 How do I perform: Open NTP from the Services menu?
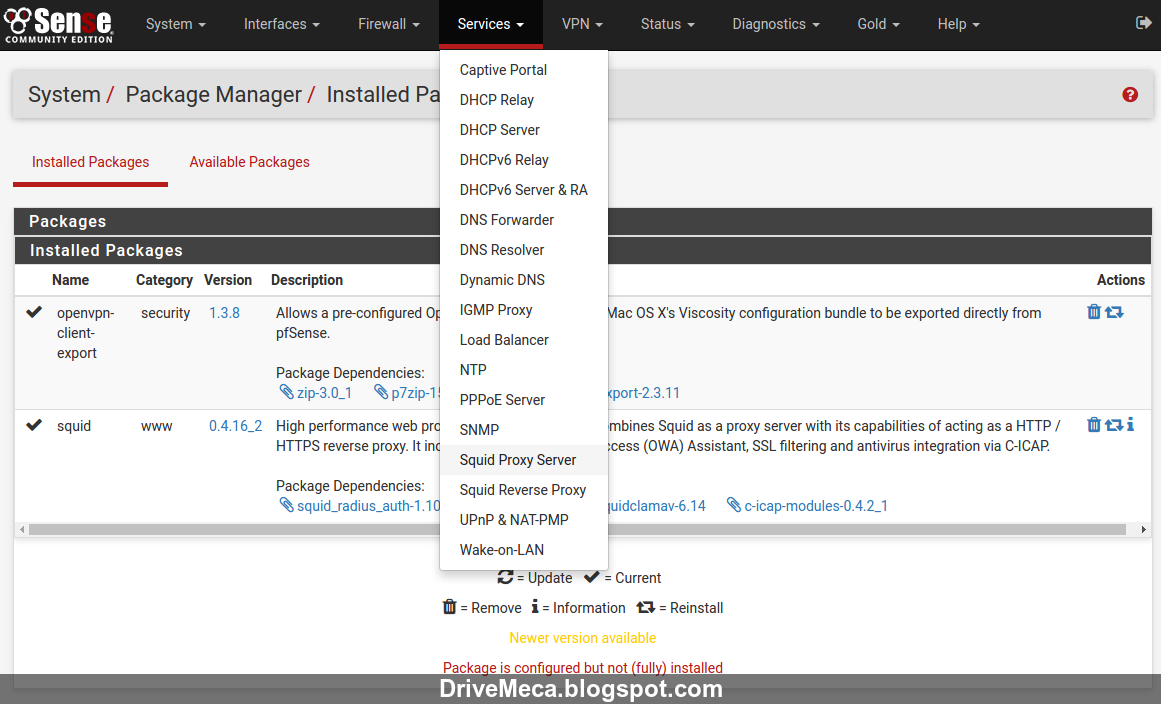click(x=523, y=369)
